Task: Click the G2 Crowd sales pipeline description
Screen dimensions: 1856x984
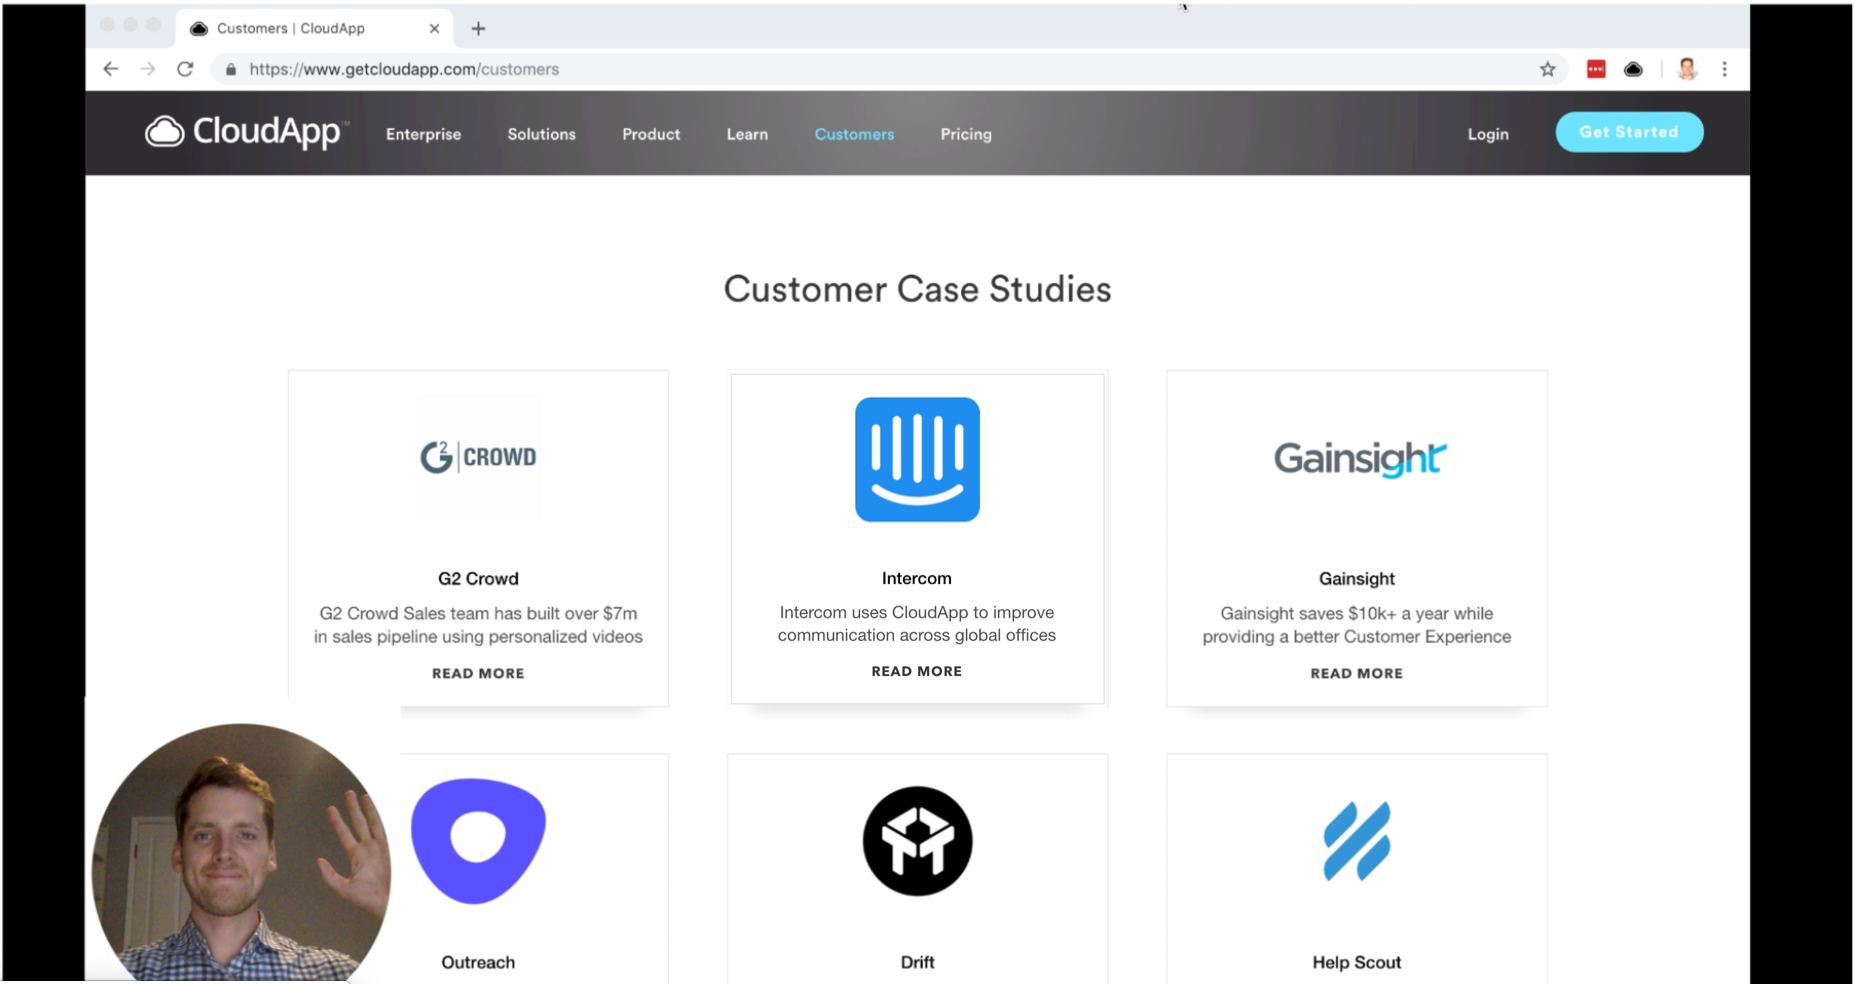Action: [478, 625]
